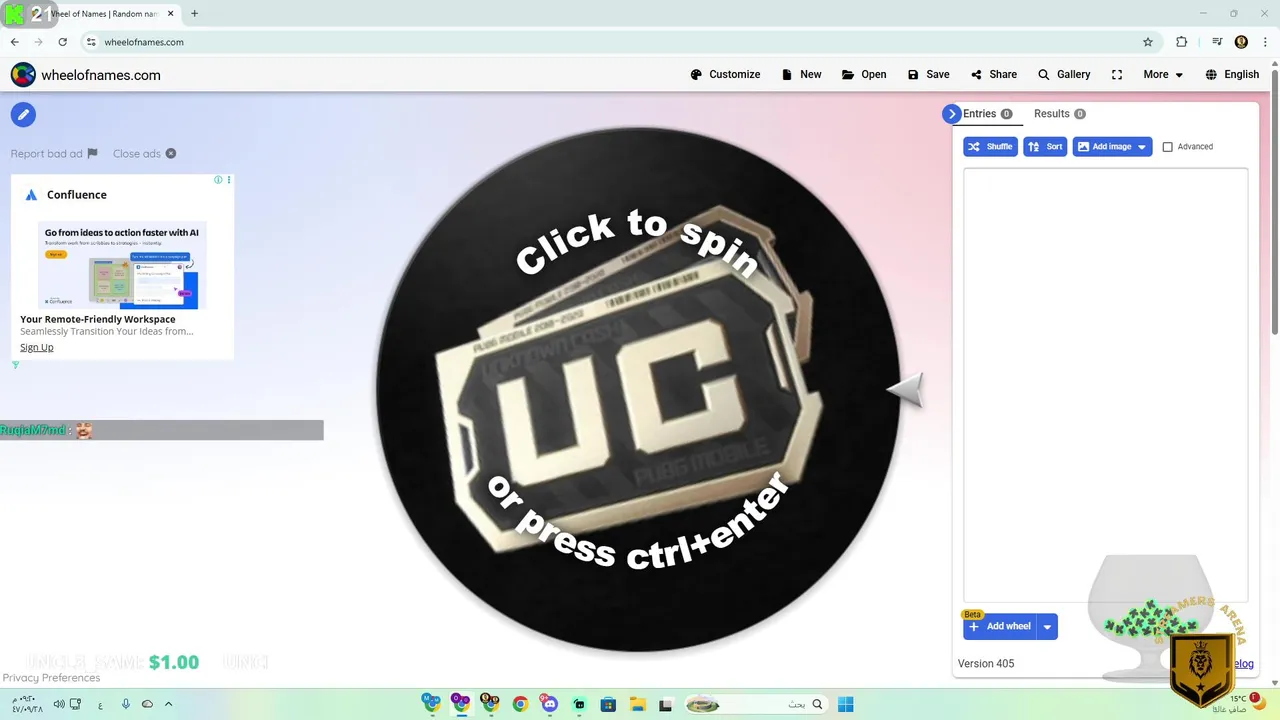Open Discord from the taskbar
Screen dimensions: 1280x720
click(549, 704)
